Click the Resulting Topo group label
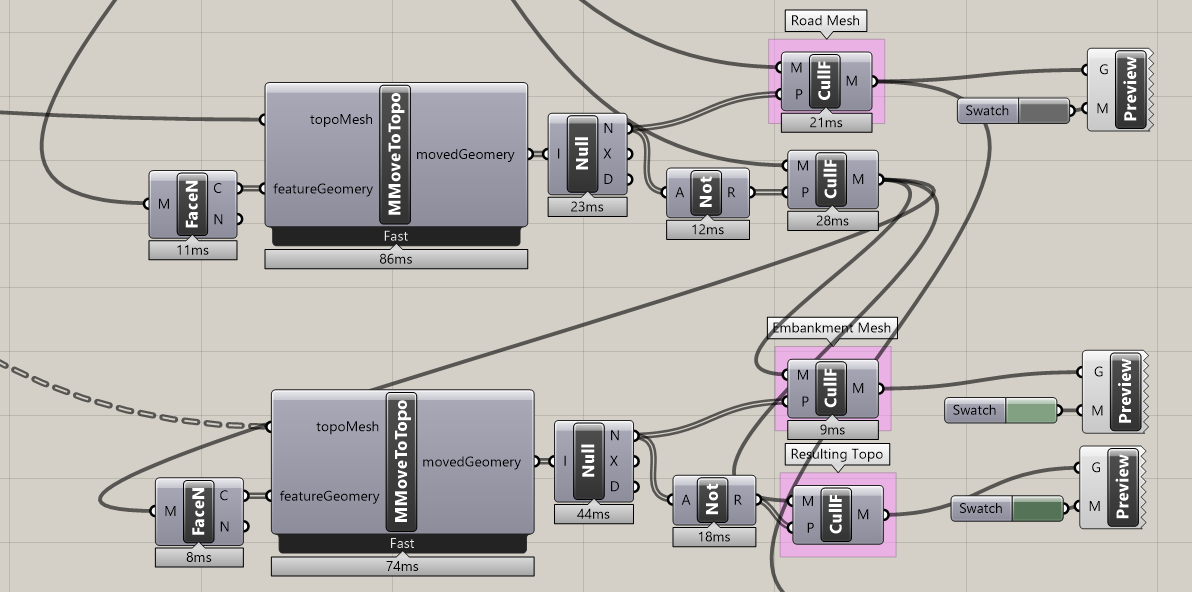 [836, 454]
